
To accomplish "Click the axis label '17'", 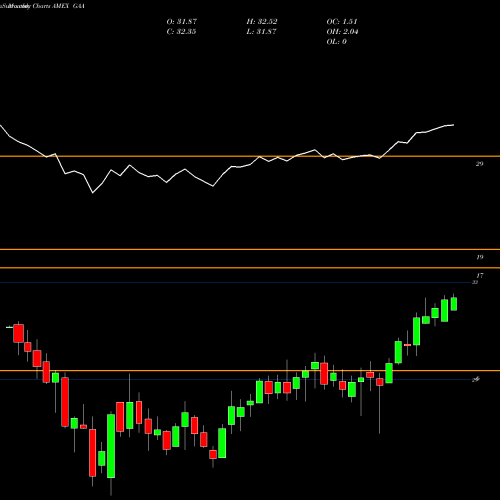I will 480,275.
